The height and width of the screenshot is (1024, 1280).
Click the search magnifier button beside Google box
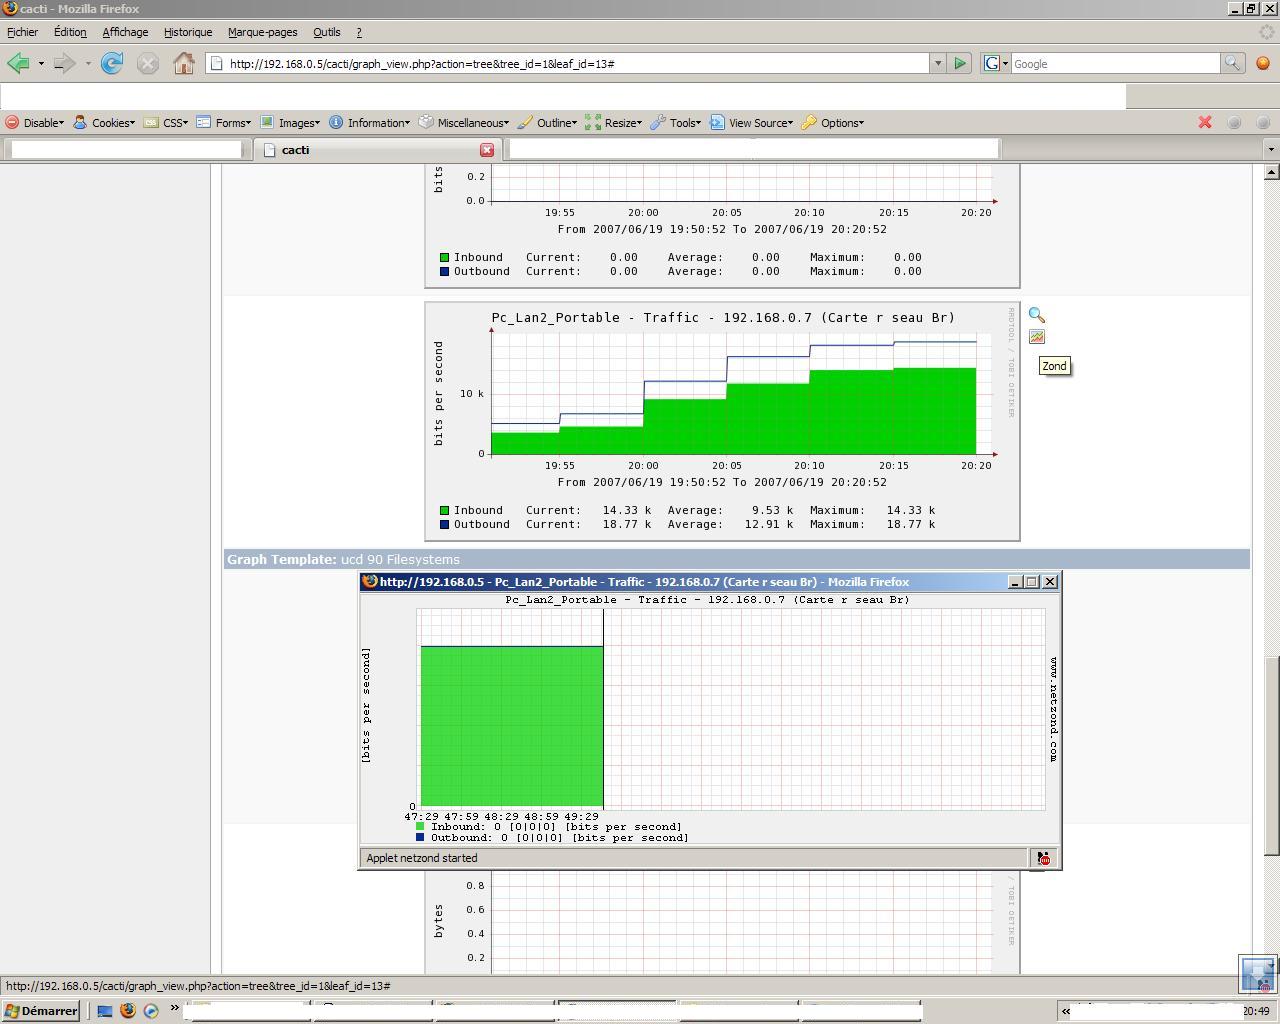pyautogui.click(x=1232, y=63)
